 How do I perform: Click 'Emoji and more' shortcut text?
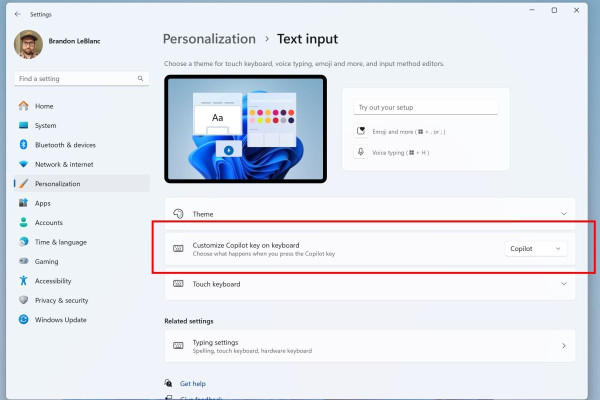pyautogui.click(x=409, y=132)
